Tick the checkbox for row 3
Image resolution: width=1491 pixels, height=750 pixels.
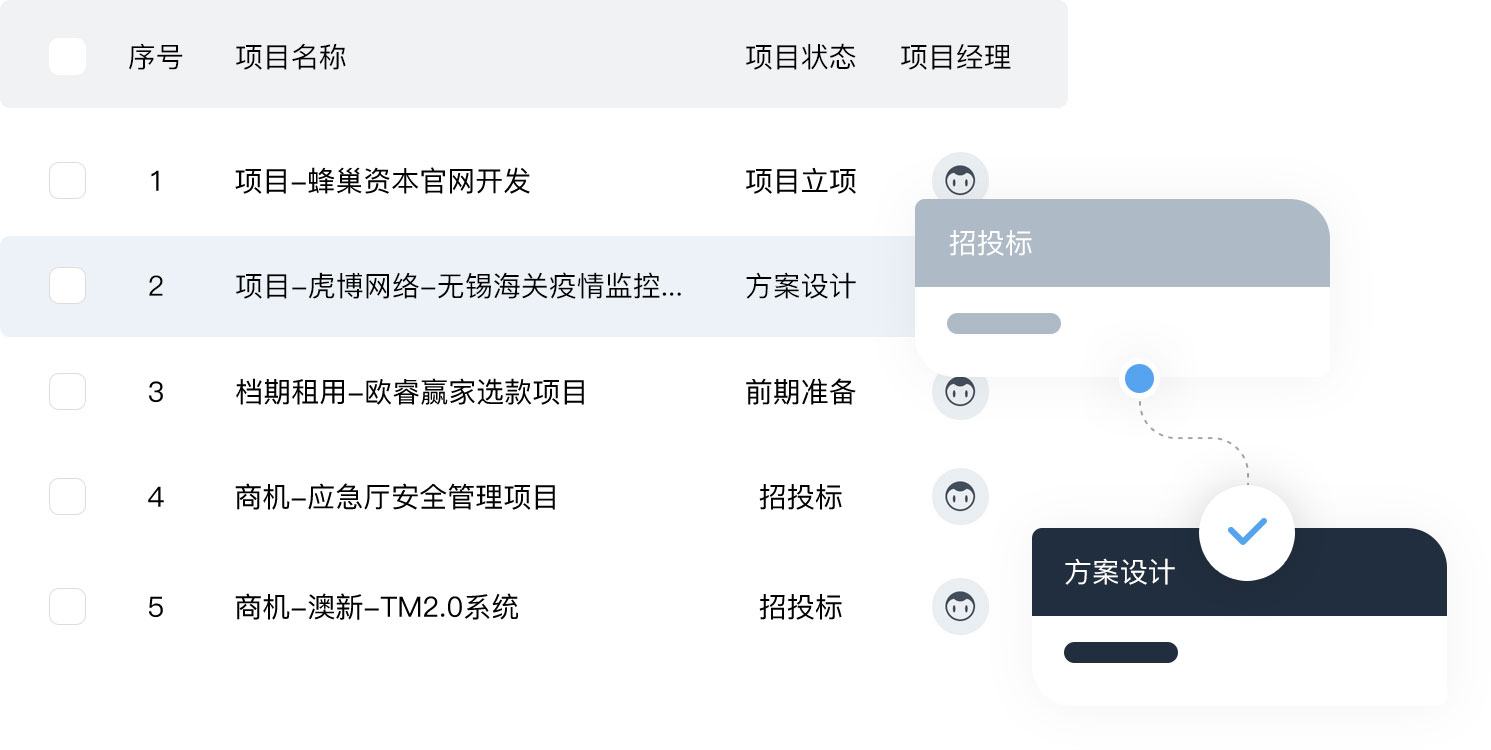[67, 392]
